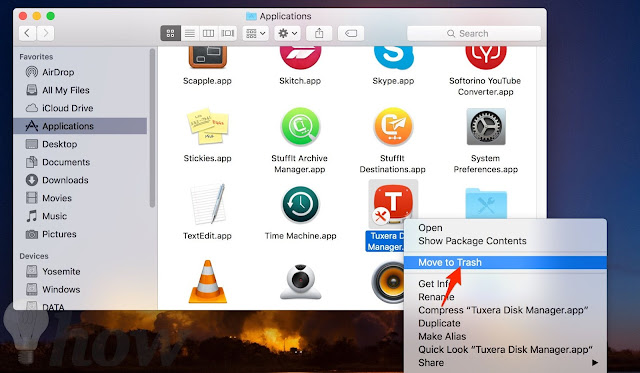
Task: Switch to icon view
Action: point(171,33)
